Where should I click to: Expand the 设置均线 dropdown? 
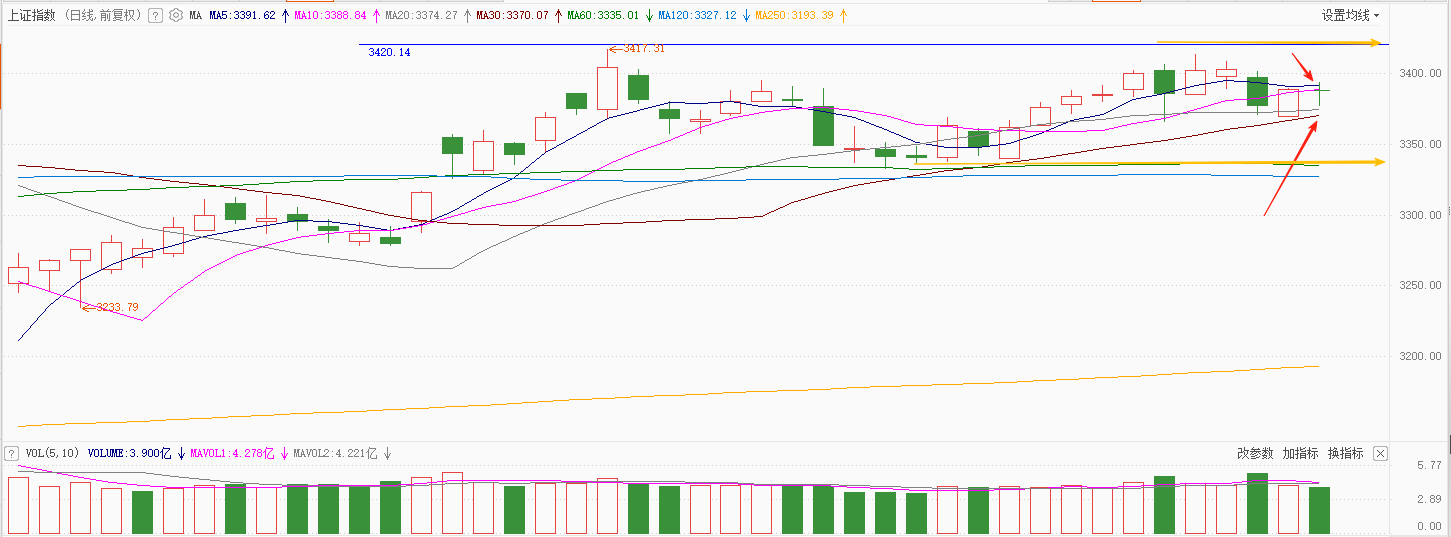[1350, 15]
